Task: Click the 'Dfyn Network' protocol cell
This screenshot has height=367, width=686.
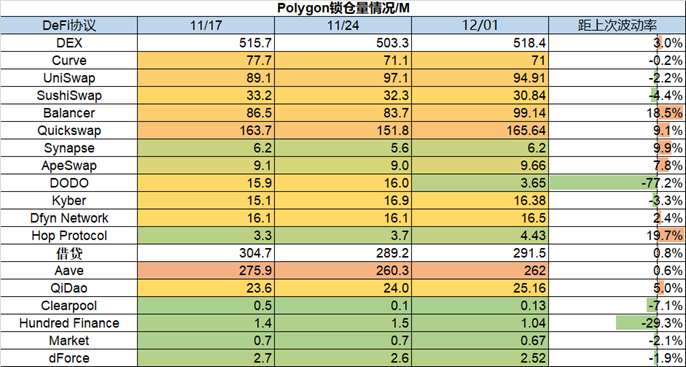Action: point(69,218)
